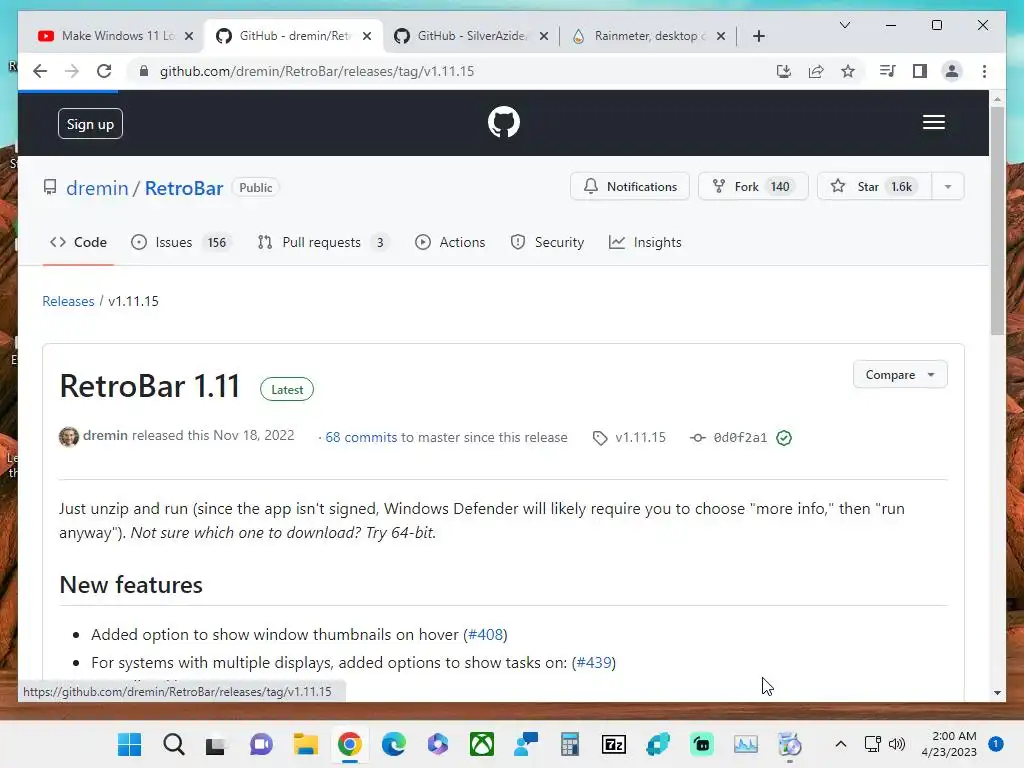Show hidden system tray icons
This screenshot has height=768, width=1024.
click(841, 744)
